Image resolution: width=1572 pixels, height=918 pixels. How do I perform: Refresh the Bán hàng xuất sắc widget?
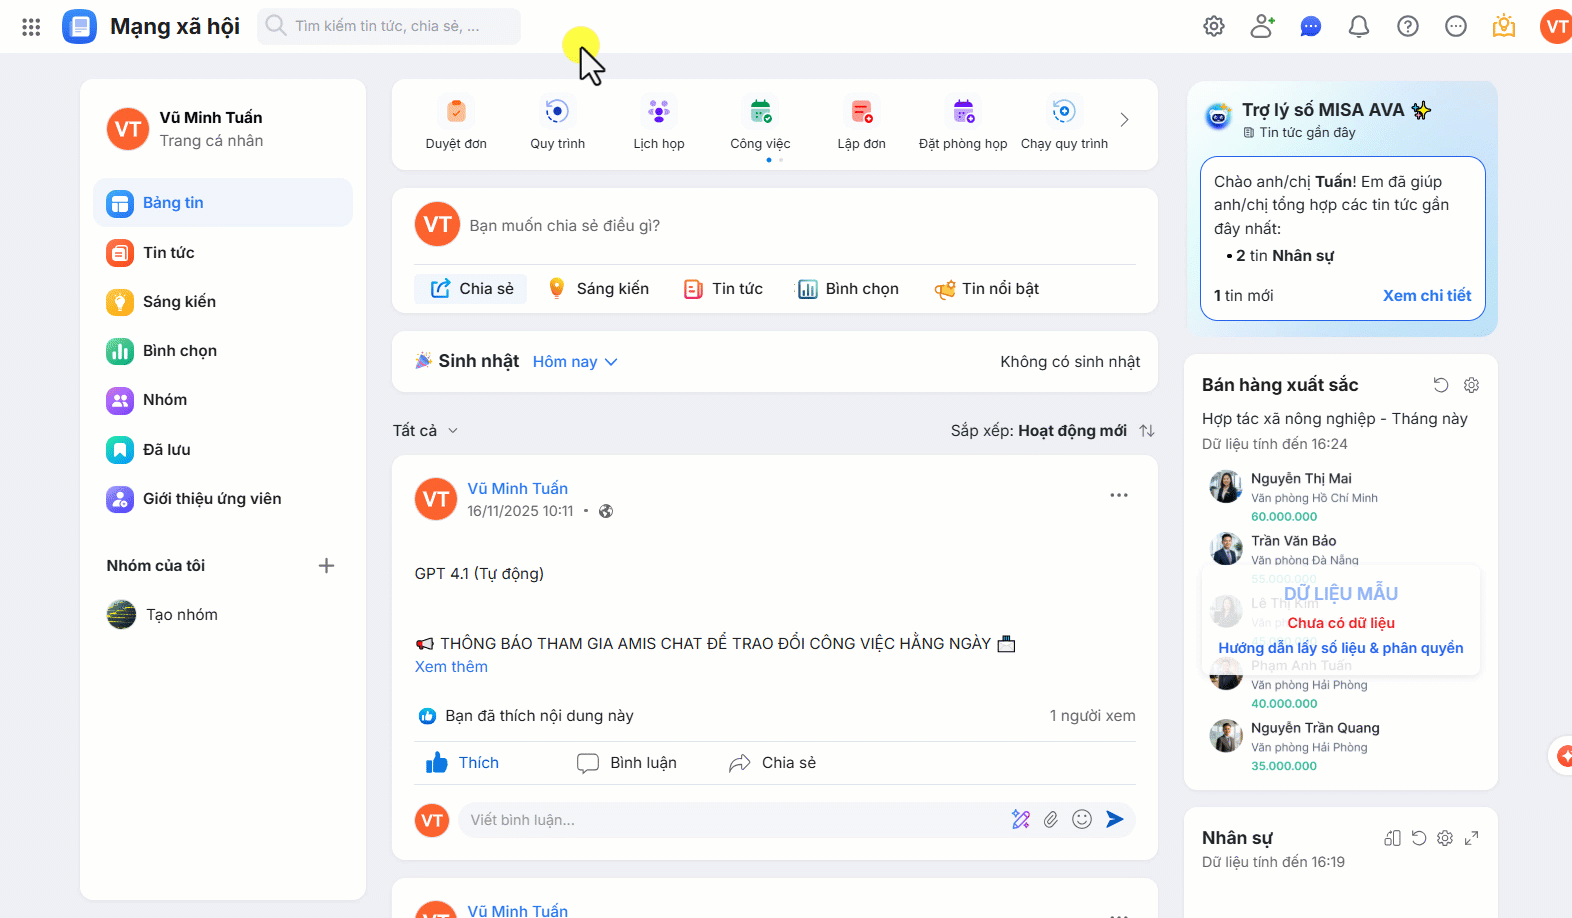1441,385
